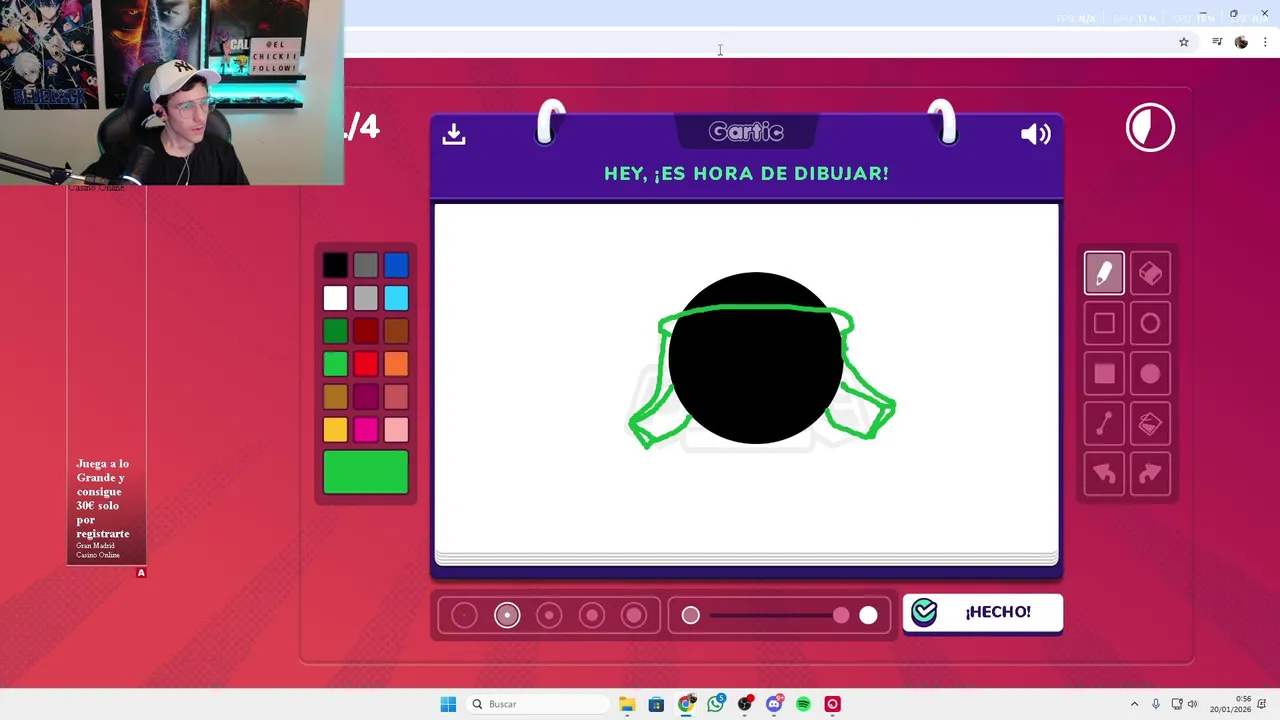Open File Explorer from the taskbar
Image resolution: width=1280 pixels, height=720 pixels.
click(627, 704)
